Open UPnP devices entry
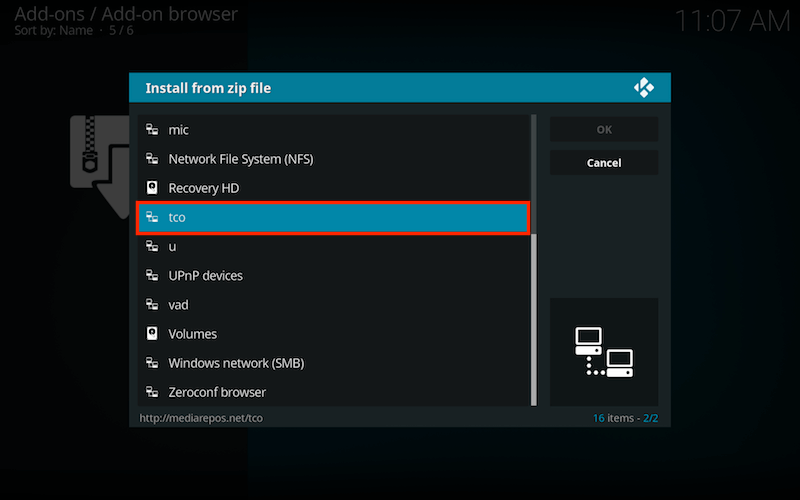800x500 pixels. [x=333, y=276]
